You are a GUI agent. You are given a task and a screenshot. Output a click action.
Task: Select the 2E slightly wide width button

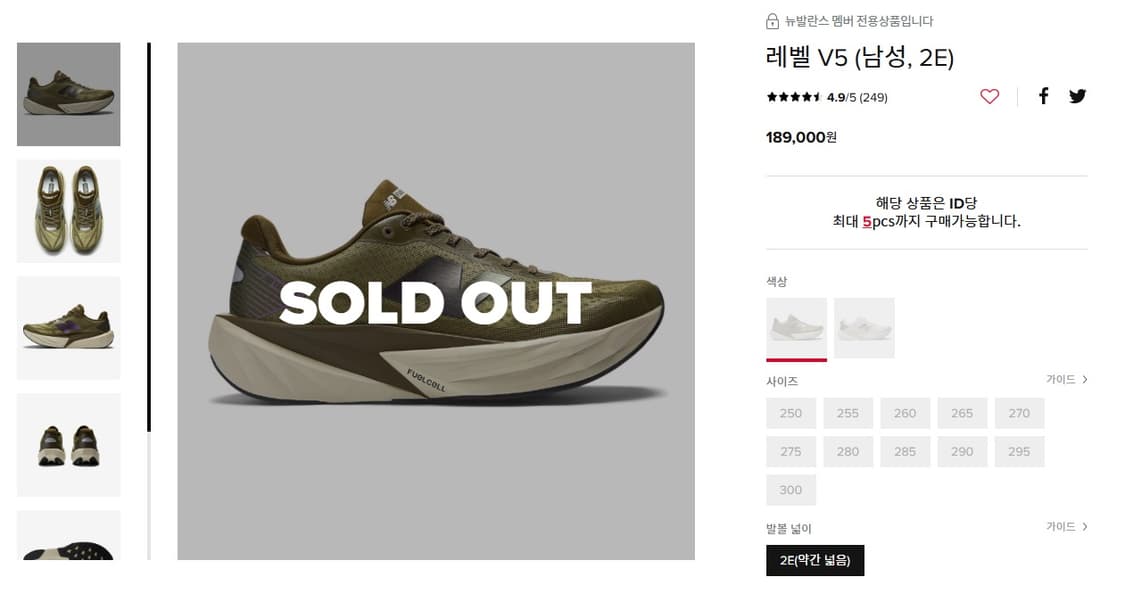(x=815, y=561)
